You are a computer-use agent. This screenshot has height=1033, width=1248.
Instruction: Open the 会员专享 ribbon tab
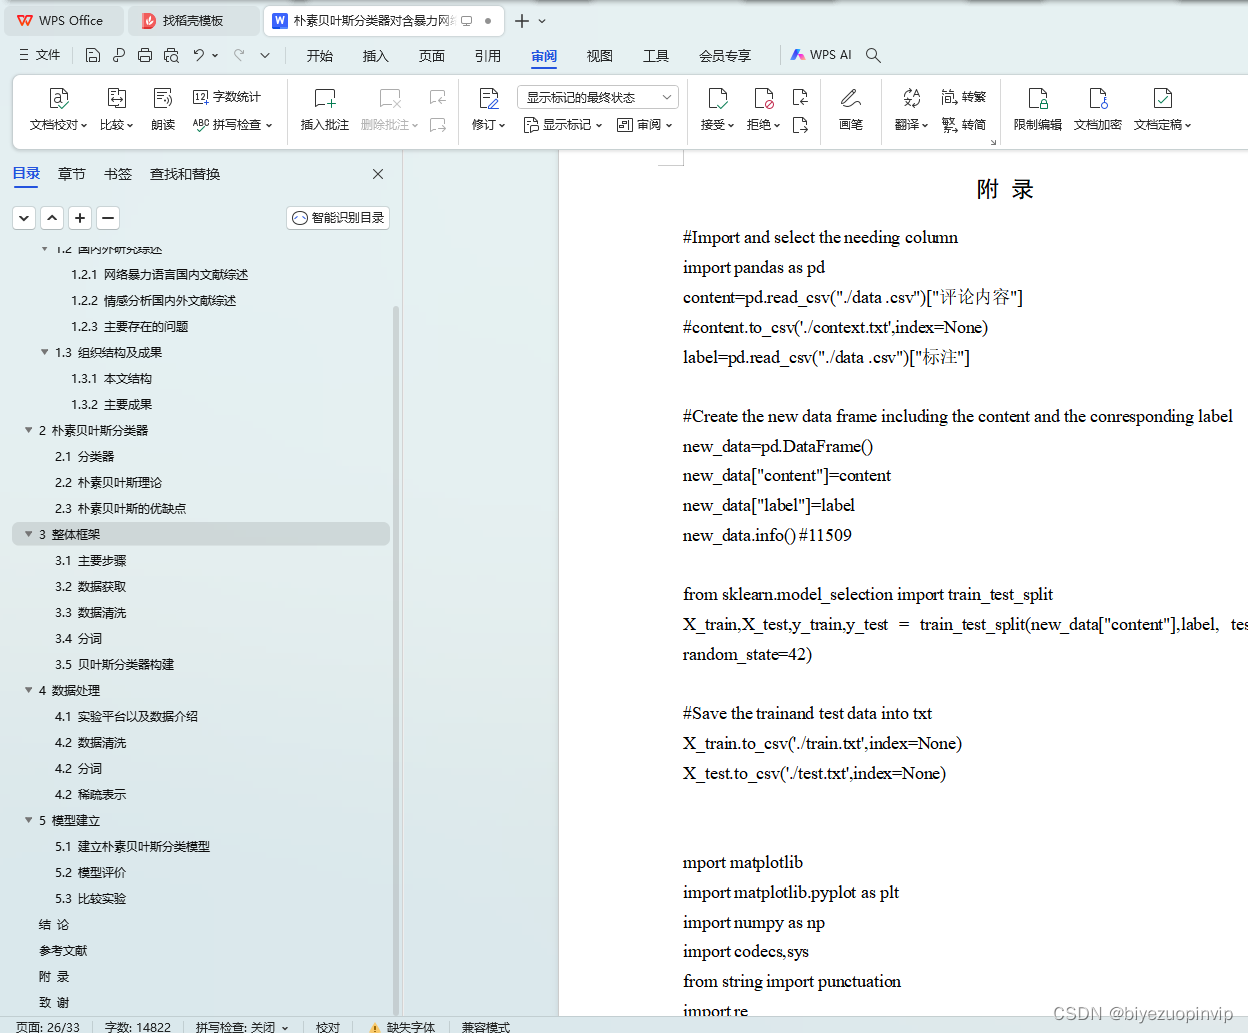(x=725, y=56)
